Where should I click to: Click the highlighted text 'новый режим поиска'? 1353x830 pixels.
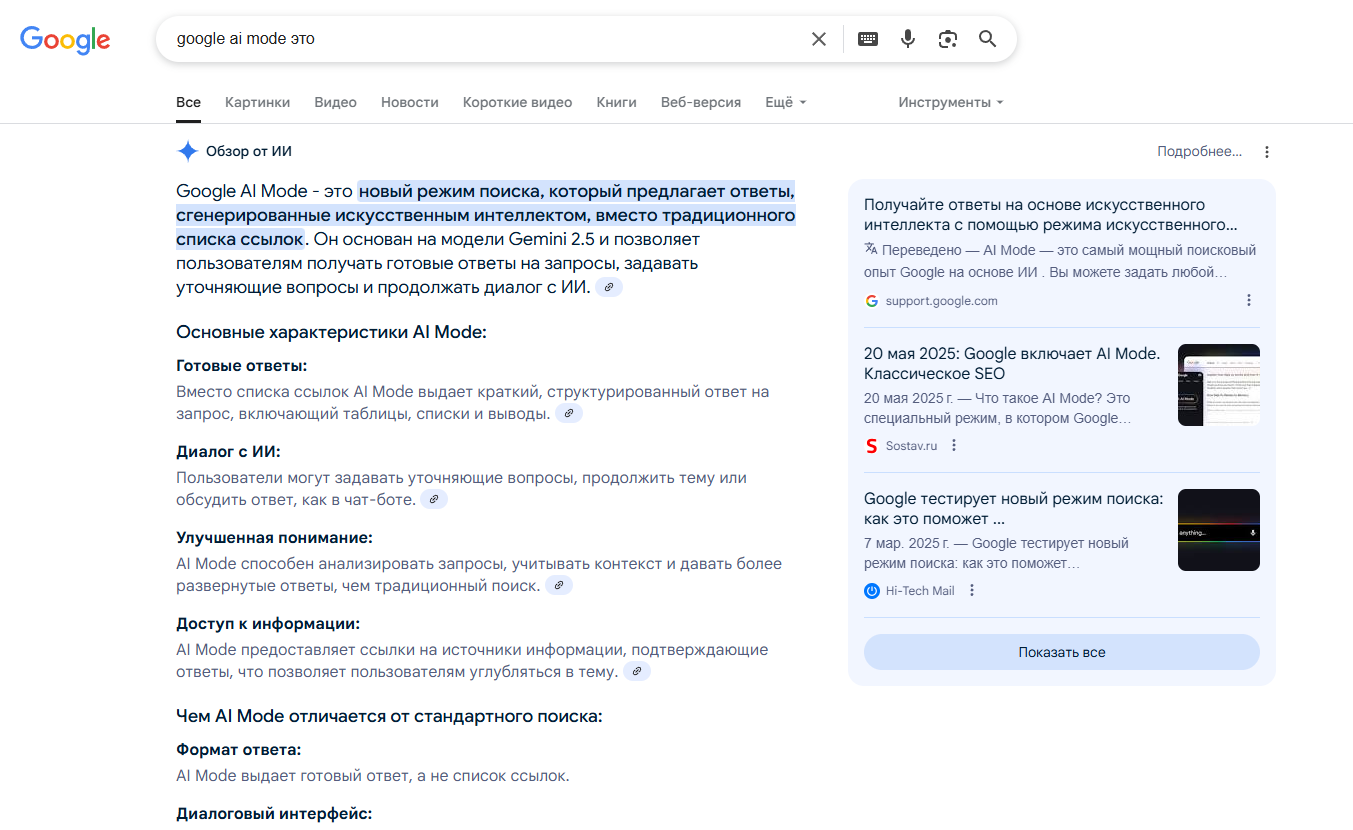click(x=451, y=191)
